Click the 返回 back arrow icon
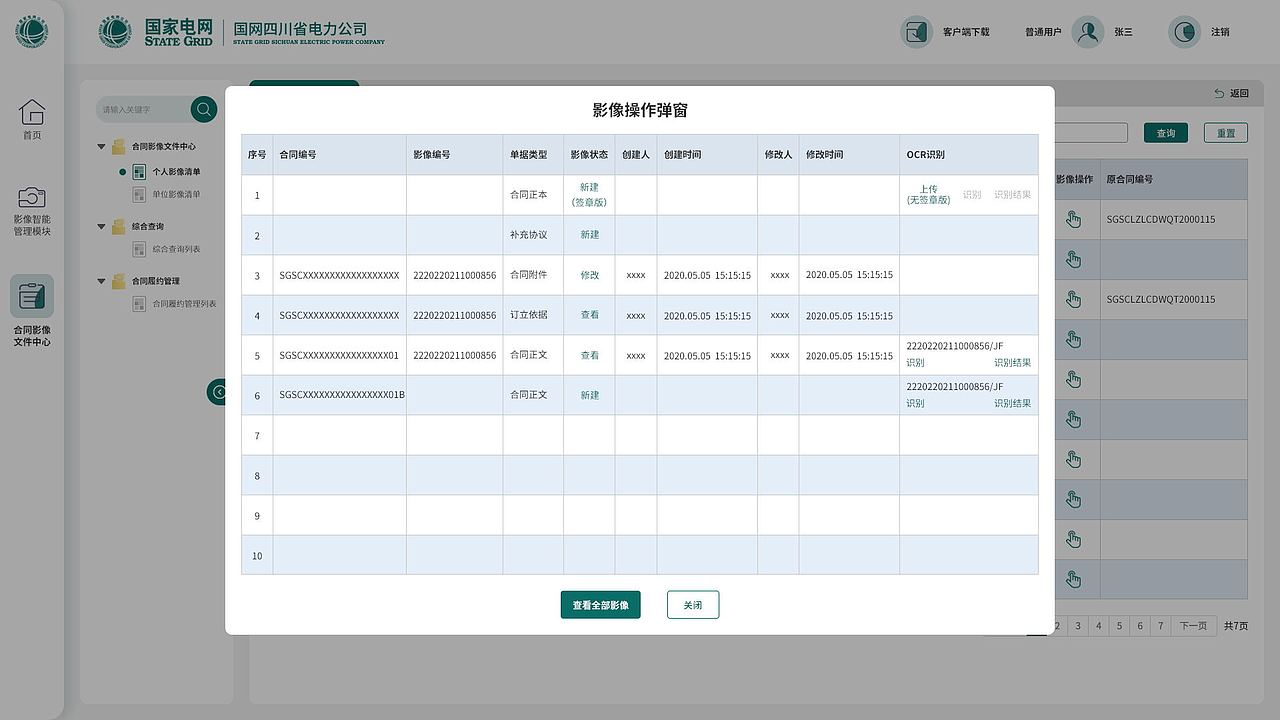This screenshot has width=1280, height=720. [x=1219, y=93]
